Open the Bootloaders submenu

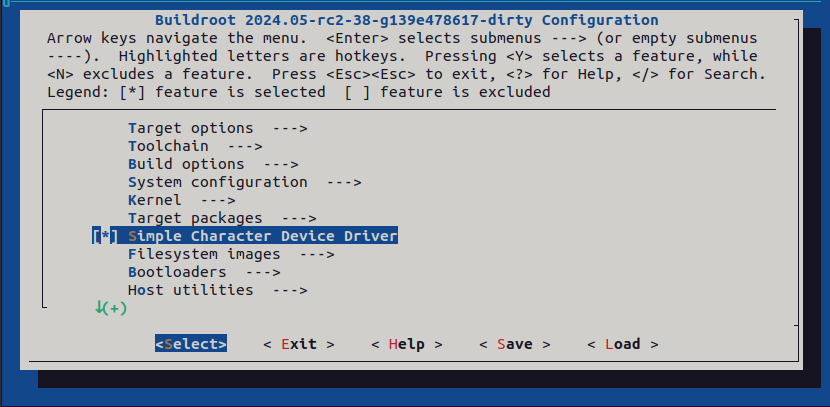204,272
